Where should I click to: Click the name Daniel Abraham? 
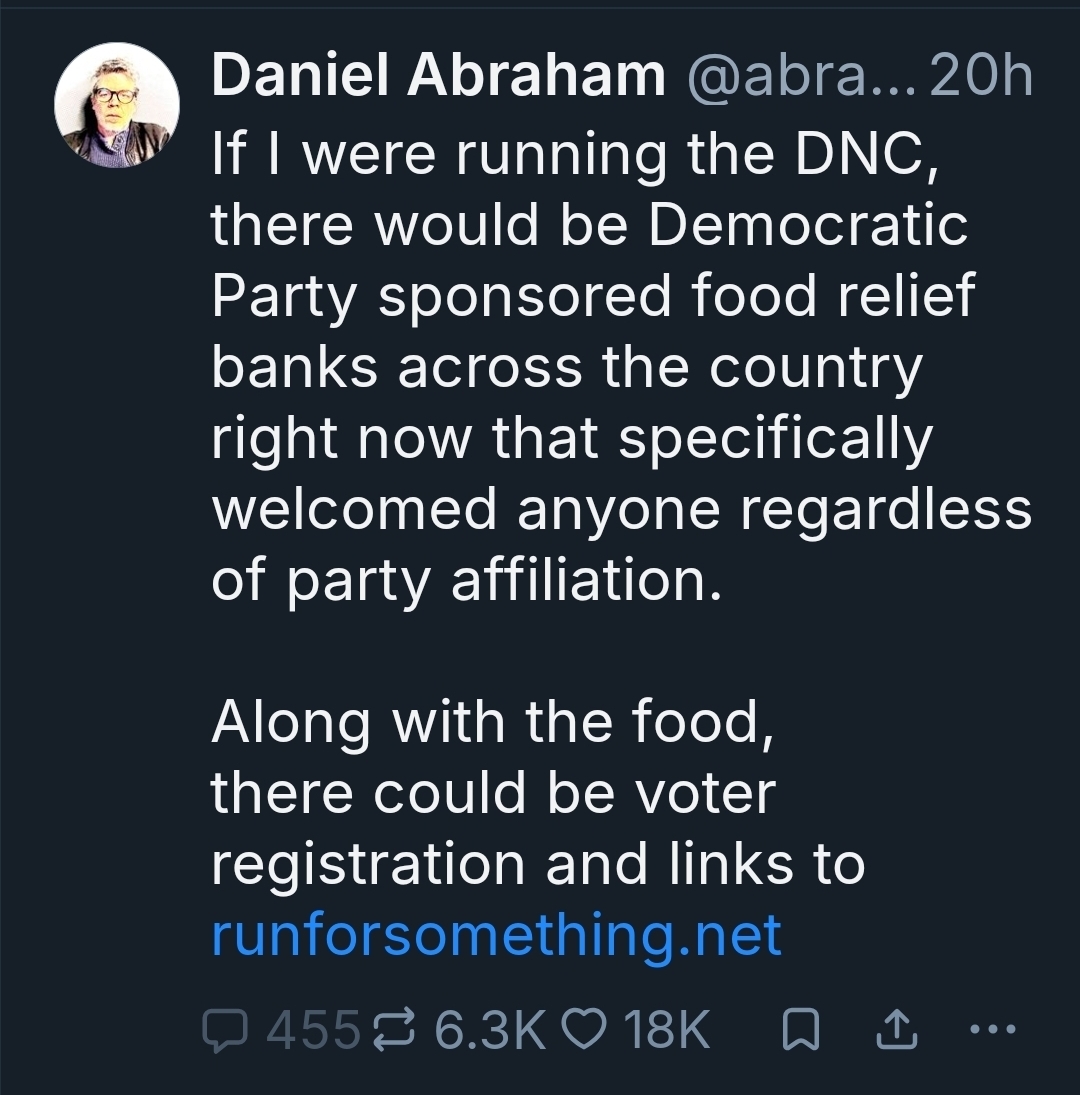coord(438,77)
